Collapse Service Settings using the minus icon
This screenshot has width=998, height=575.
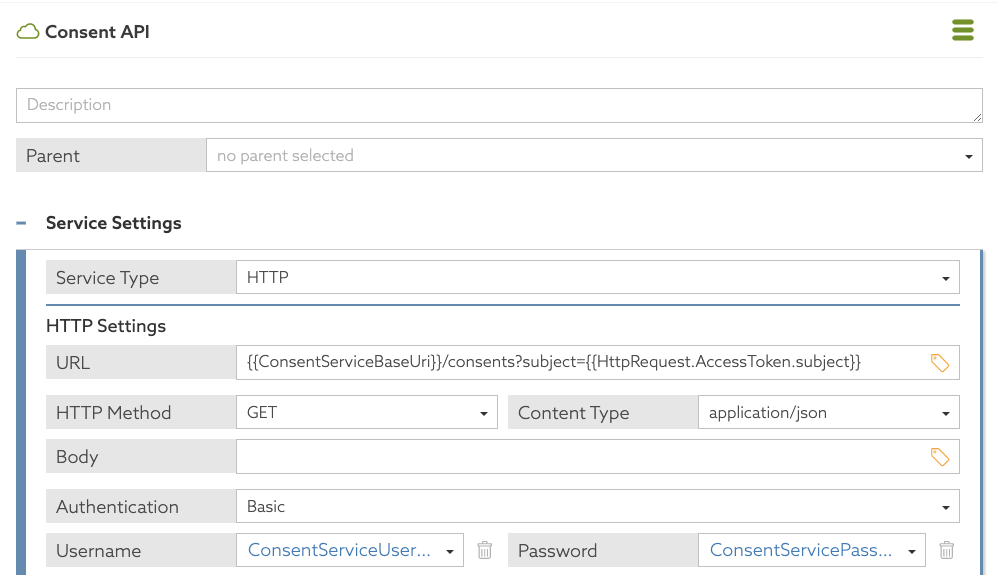coord(21,223)
